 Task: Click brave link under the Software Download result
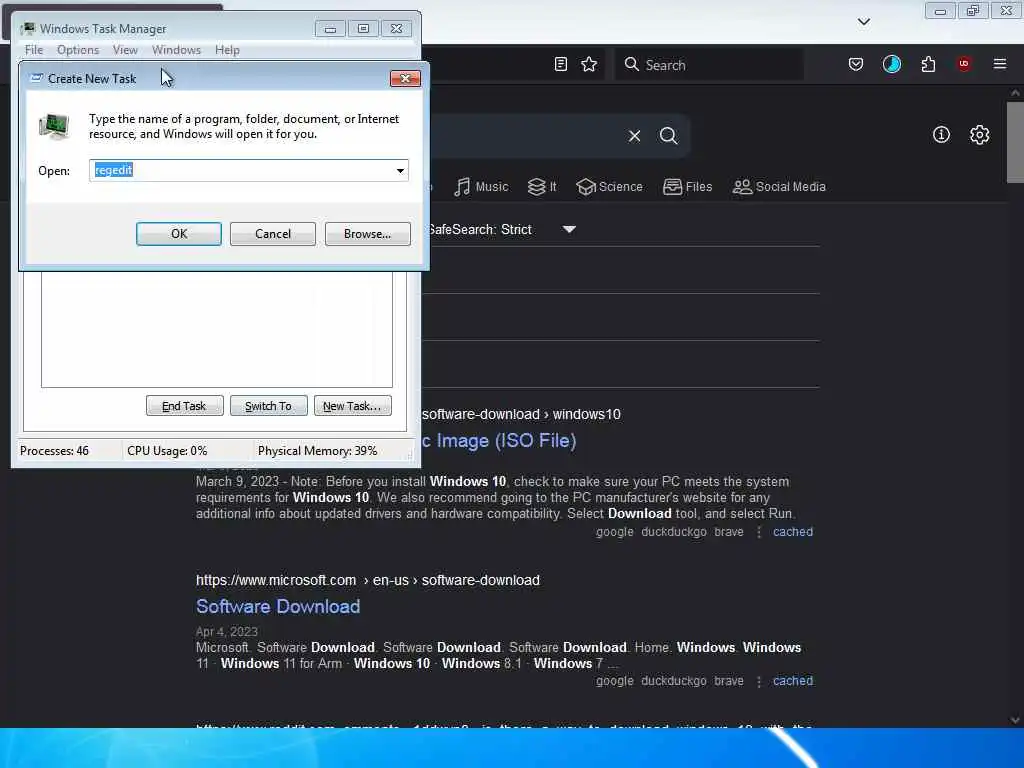click(729, 680)
